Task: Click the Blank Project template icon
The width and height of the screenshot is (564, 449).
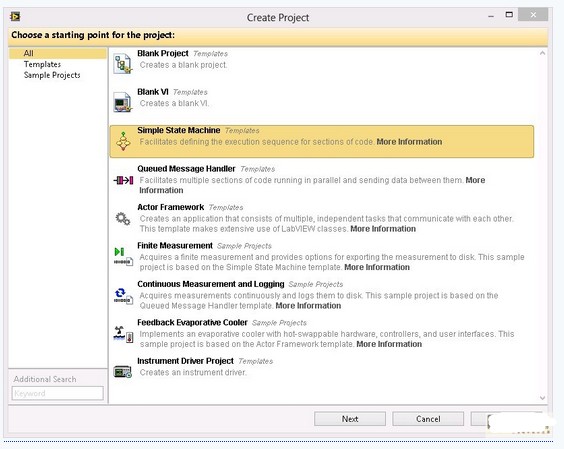Action: tap(123, 64)
